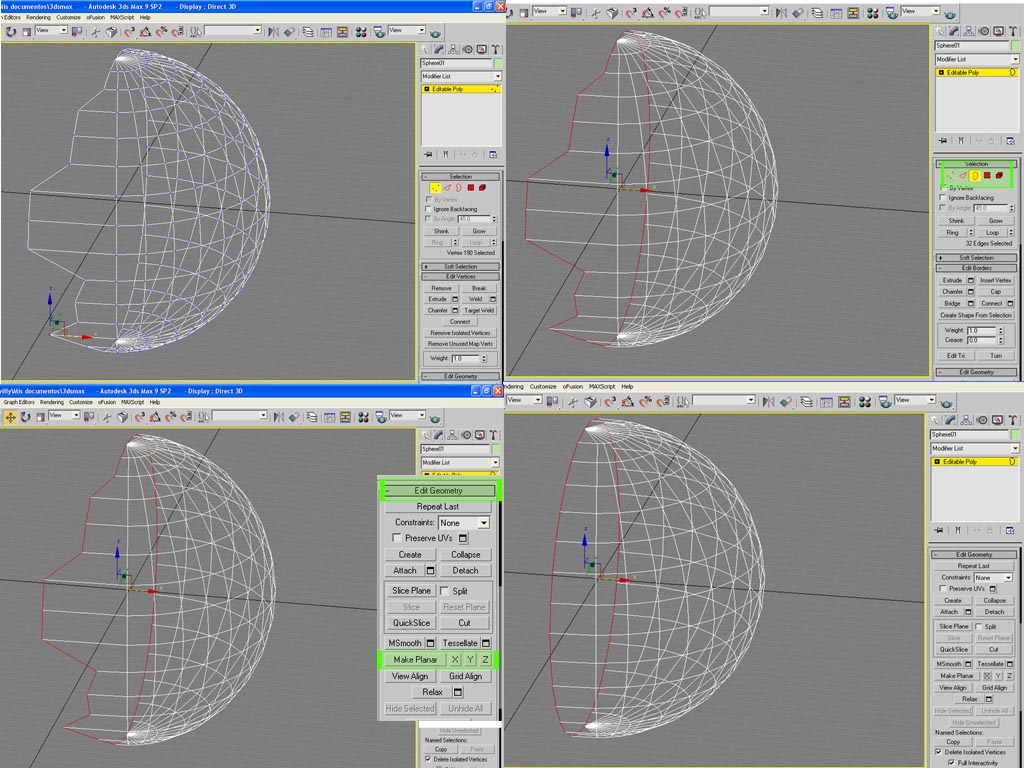The height and width of the screenshot is (768, 1024).
Task: Open Layer Manager icon in top-left toolbar
Action: 308,31
